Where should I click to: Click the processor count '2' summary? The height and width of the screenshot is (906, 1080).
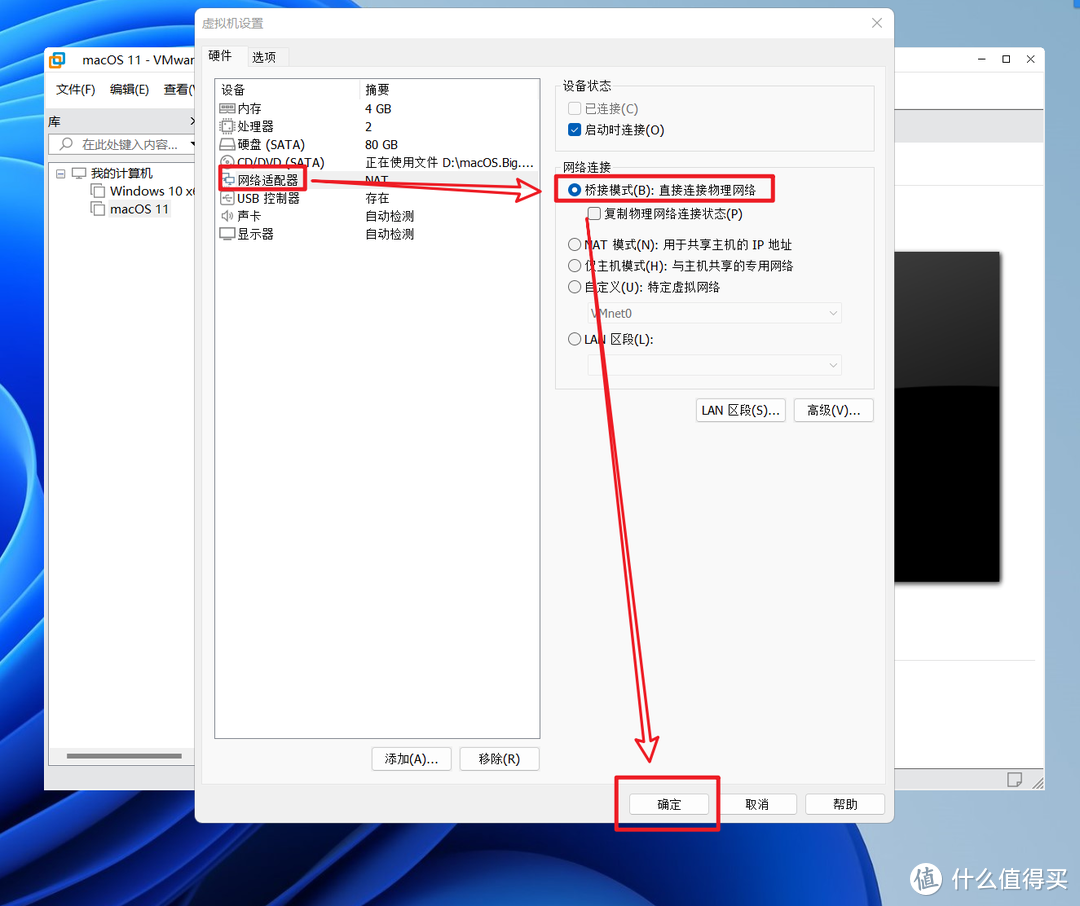[368, 127]
